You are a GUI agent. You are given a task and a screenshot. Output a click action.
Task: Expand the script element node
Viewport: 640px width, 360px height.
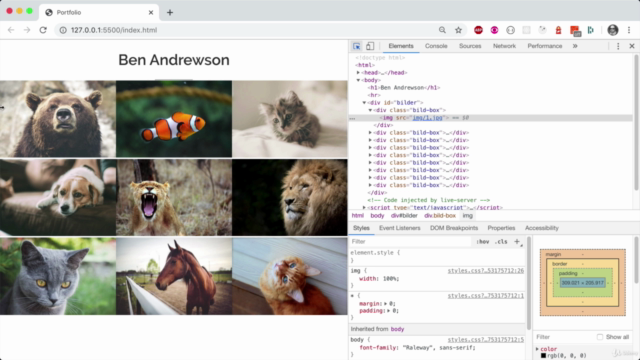point(364,207)
